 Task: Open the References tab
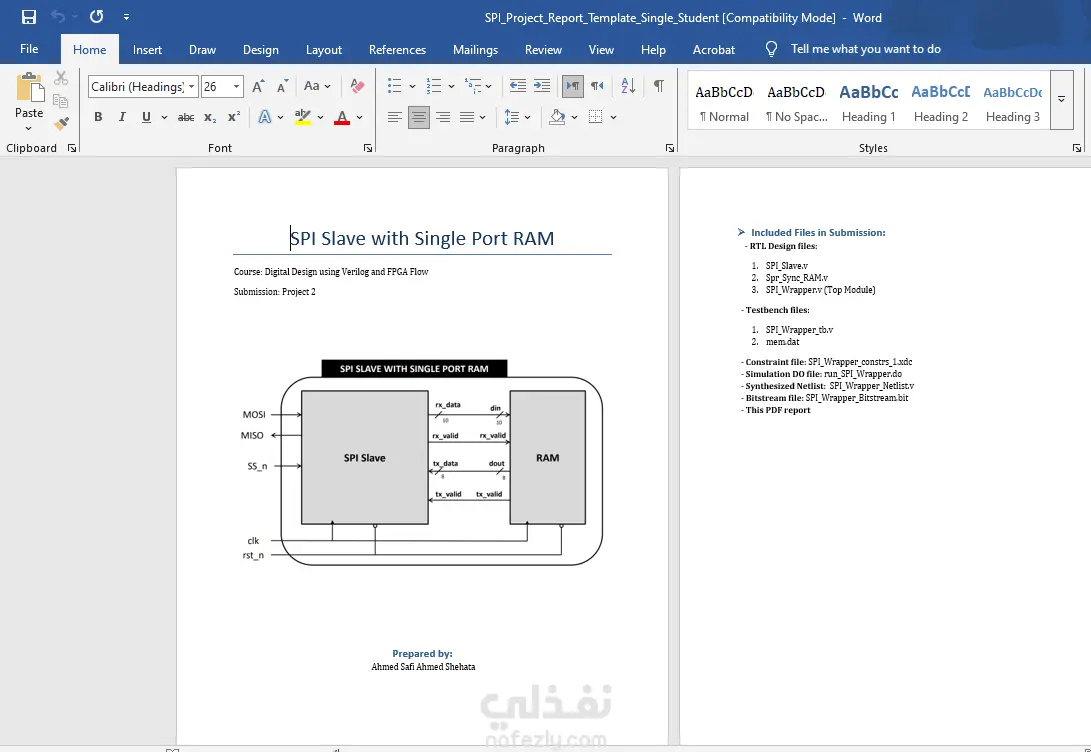click(397, 50)
